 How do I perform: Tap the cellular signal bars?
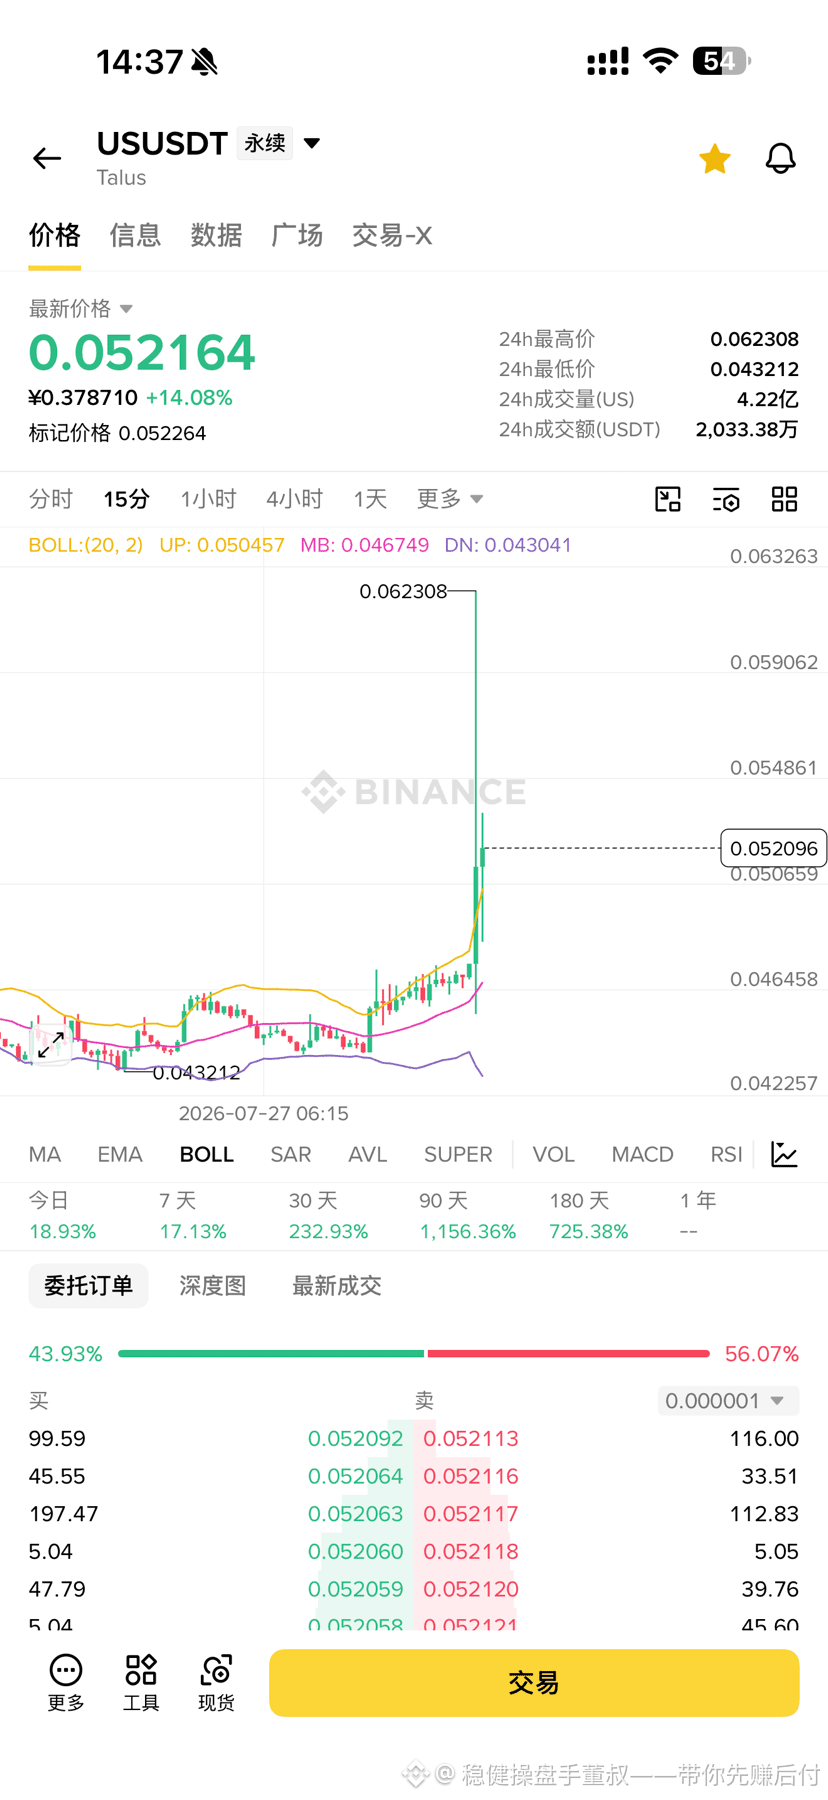tap(608, 61)
